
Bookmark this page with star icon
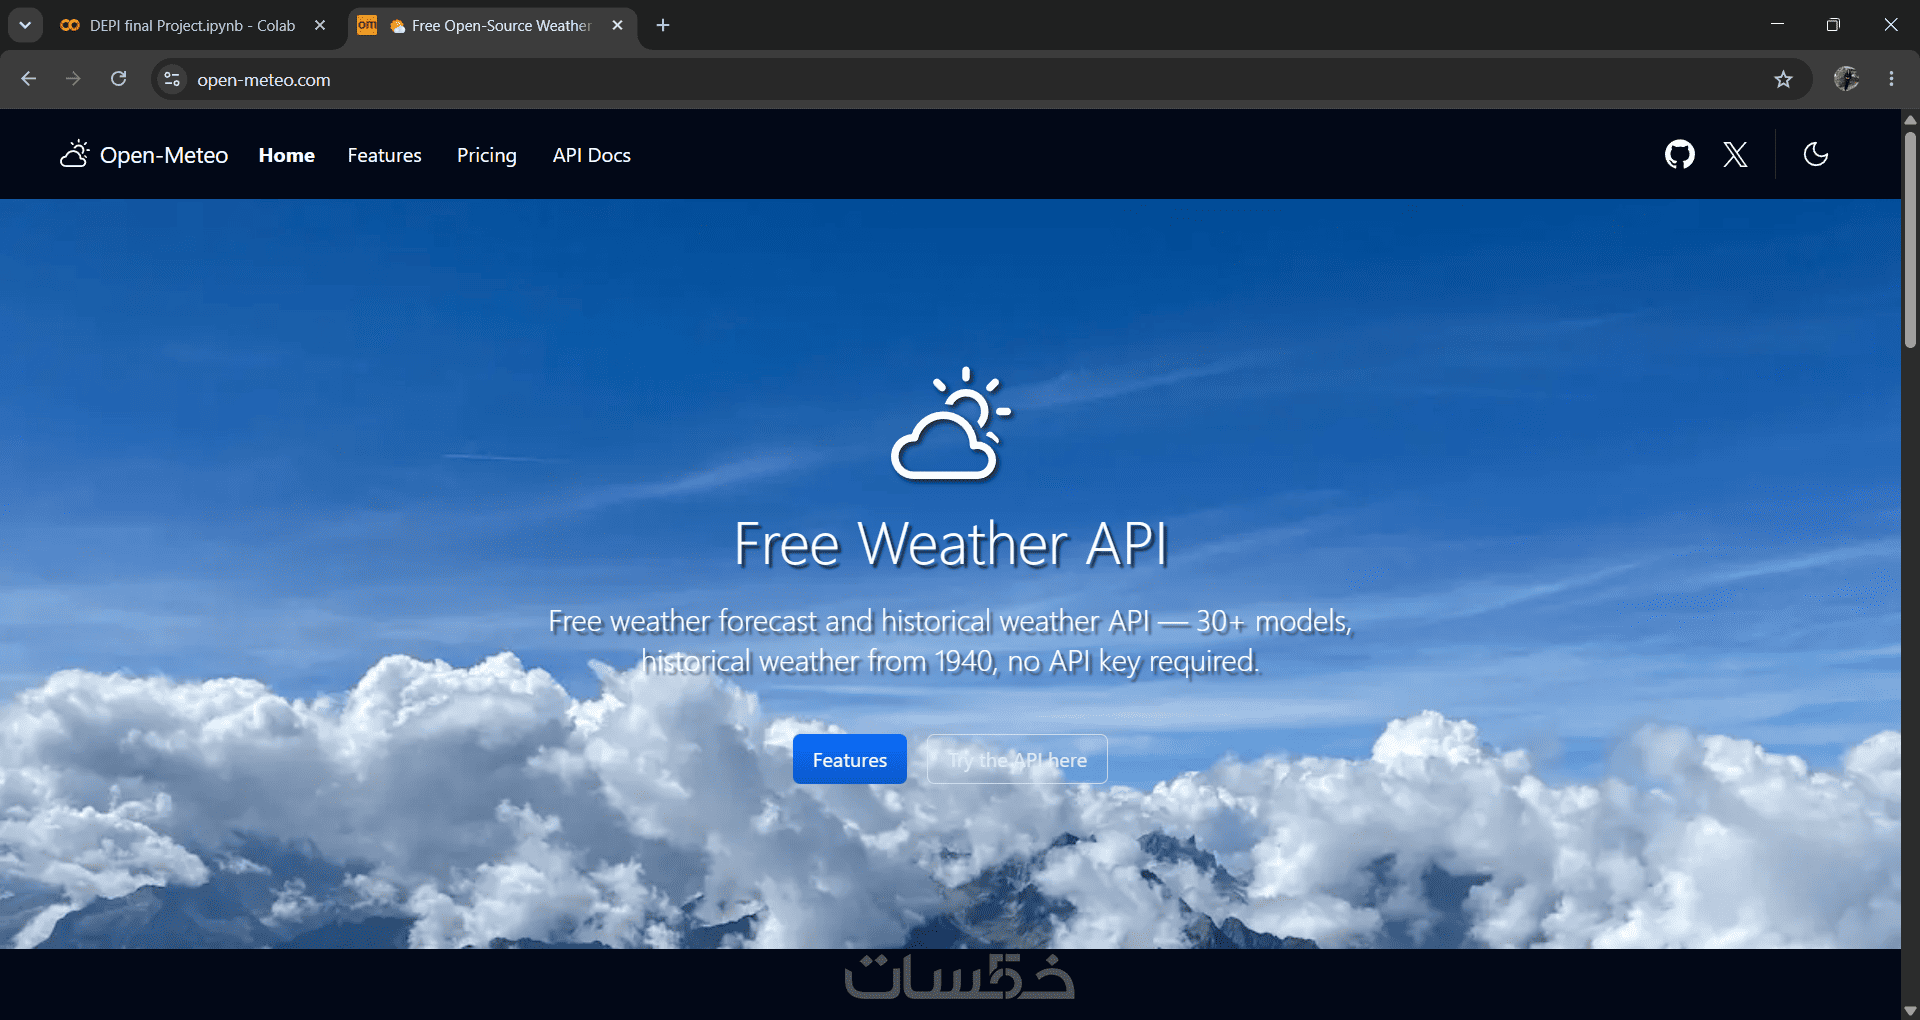point(1783,79)
